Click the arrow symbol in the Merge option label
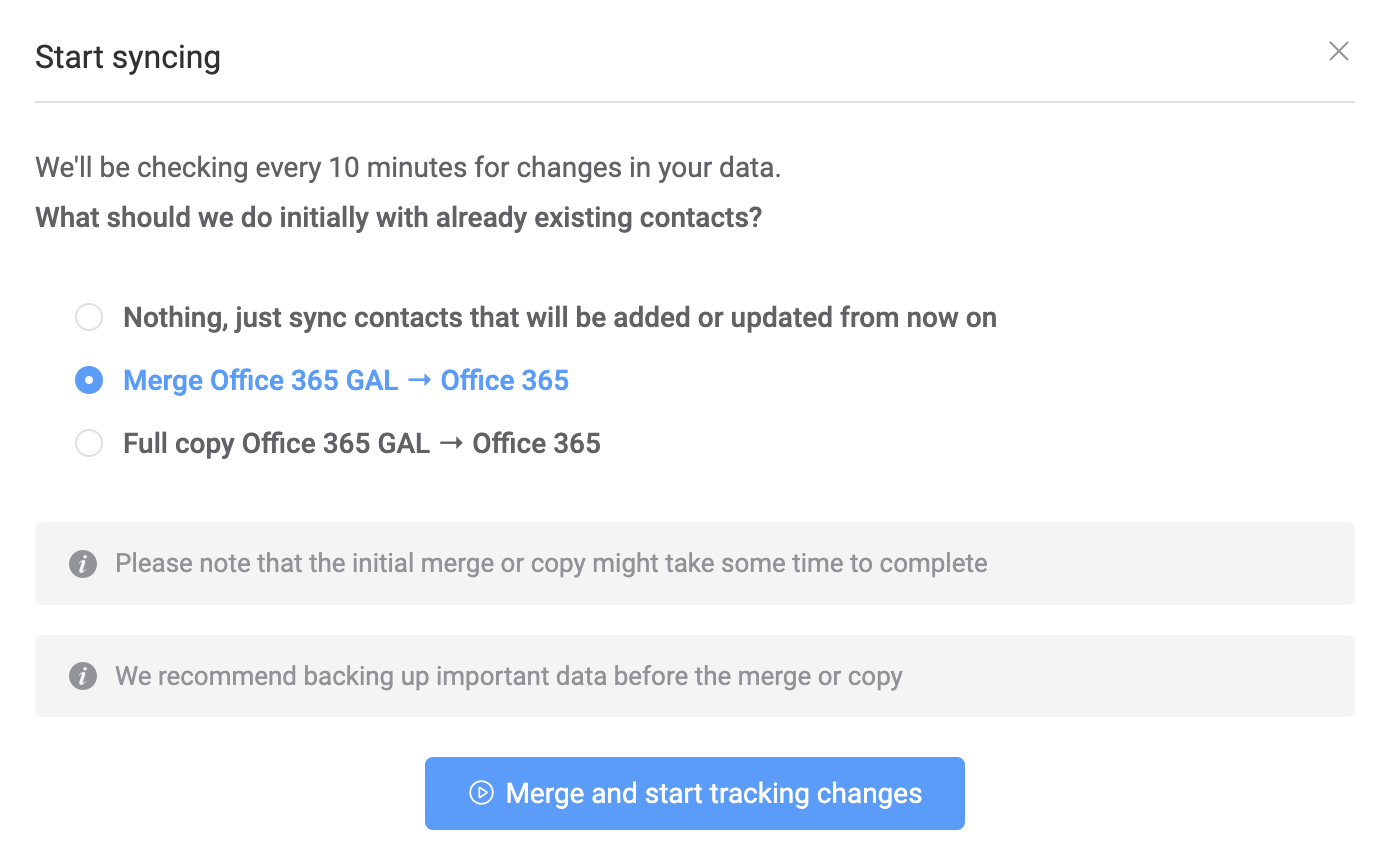This screenshot has height=862, width=1388. pos(421,380)
